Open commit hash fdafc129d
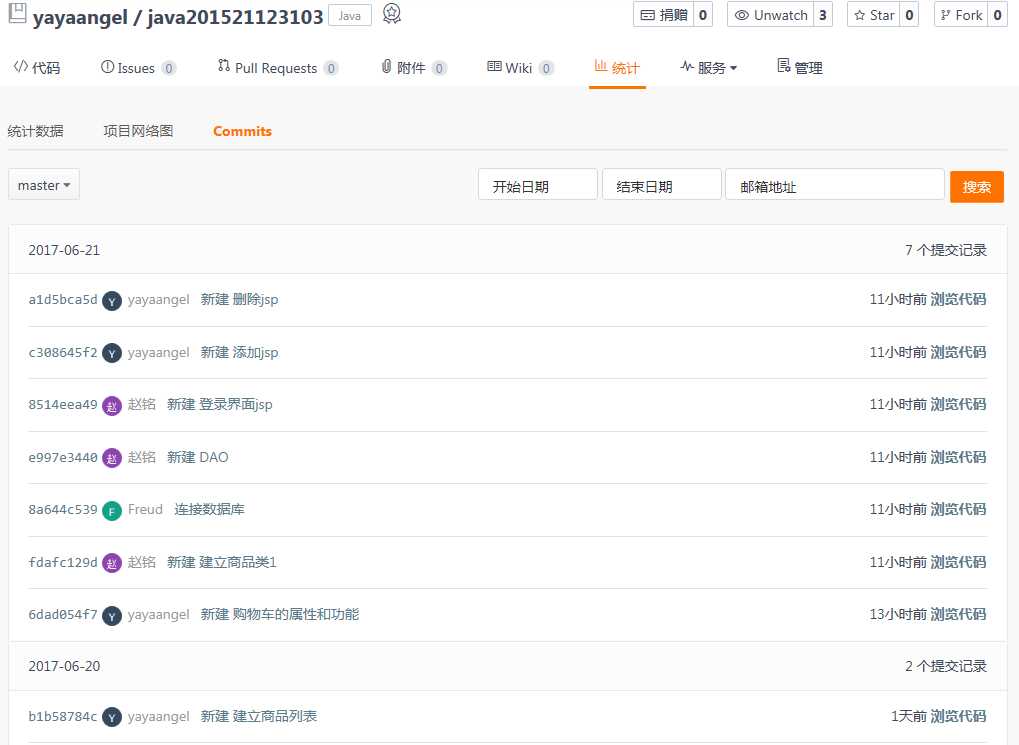1019x745 pixels. point(62,562)
